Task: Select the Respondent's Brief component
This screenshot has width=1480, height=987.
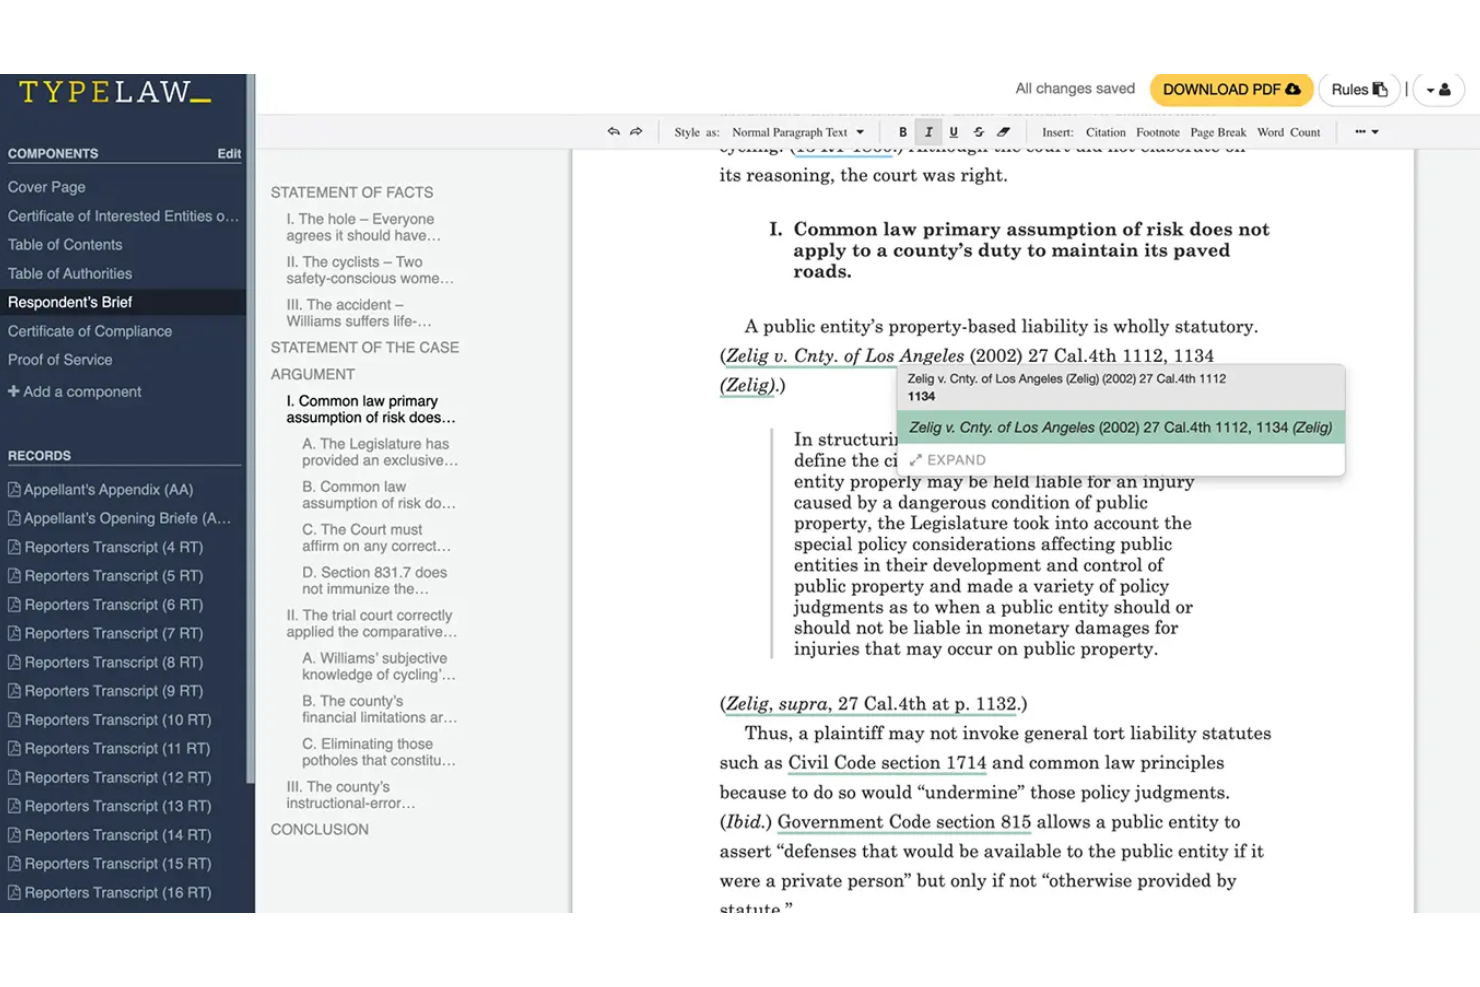Action: coord(122,302)
